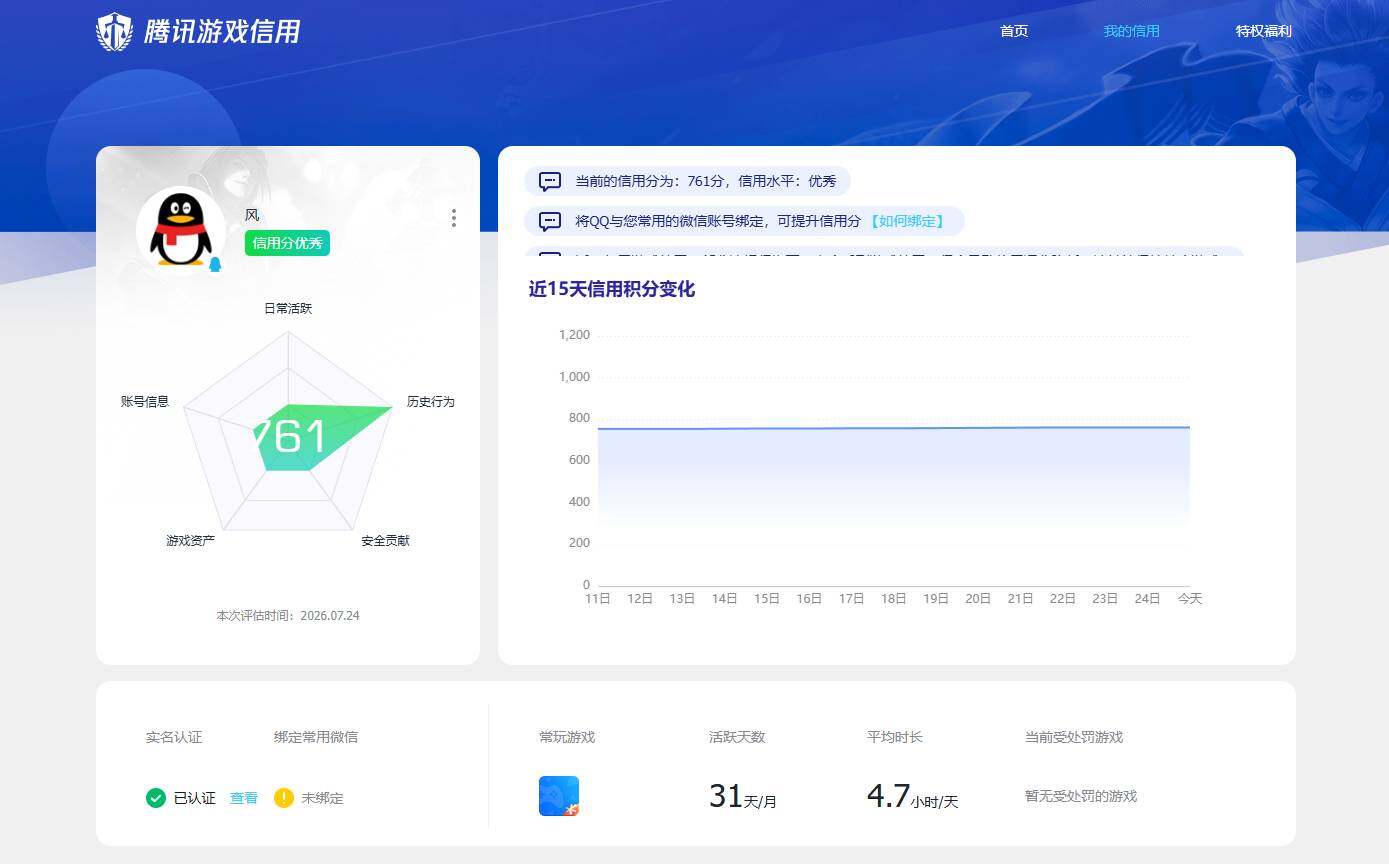Click the 实名认证 label
The width and height of the screenshot is (1389, 864).
tap(174, 737)
